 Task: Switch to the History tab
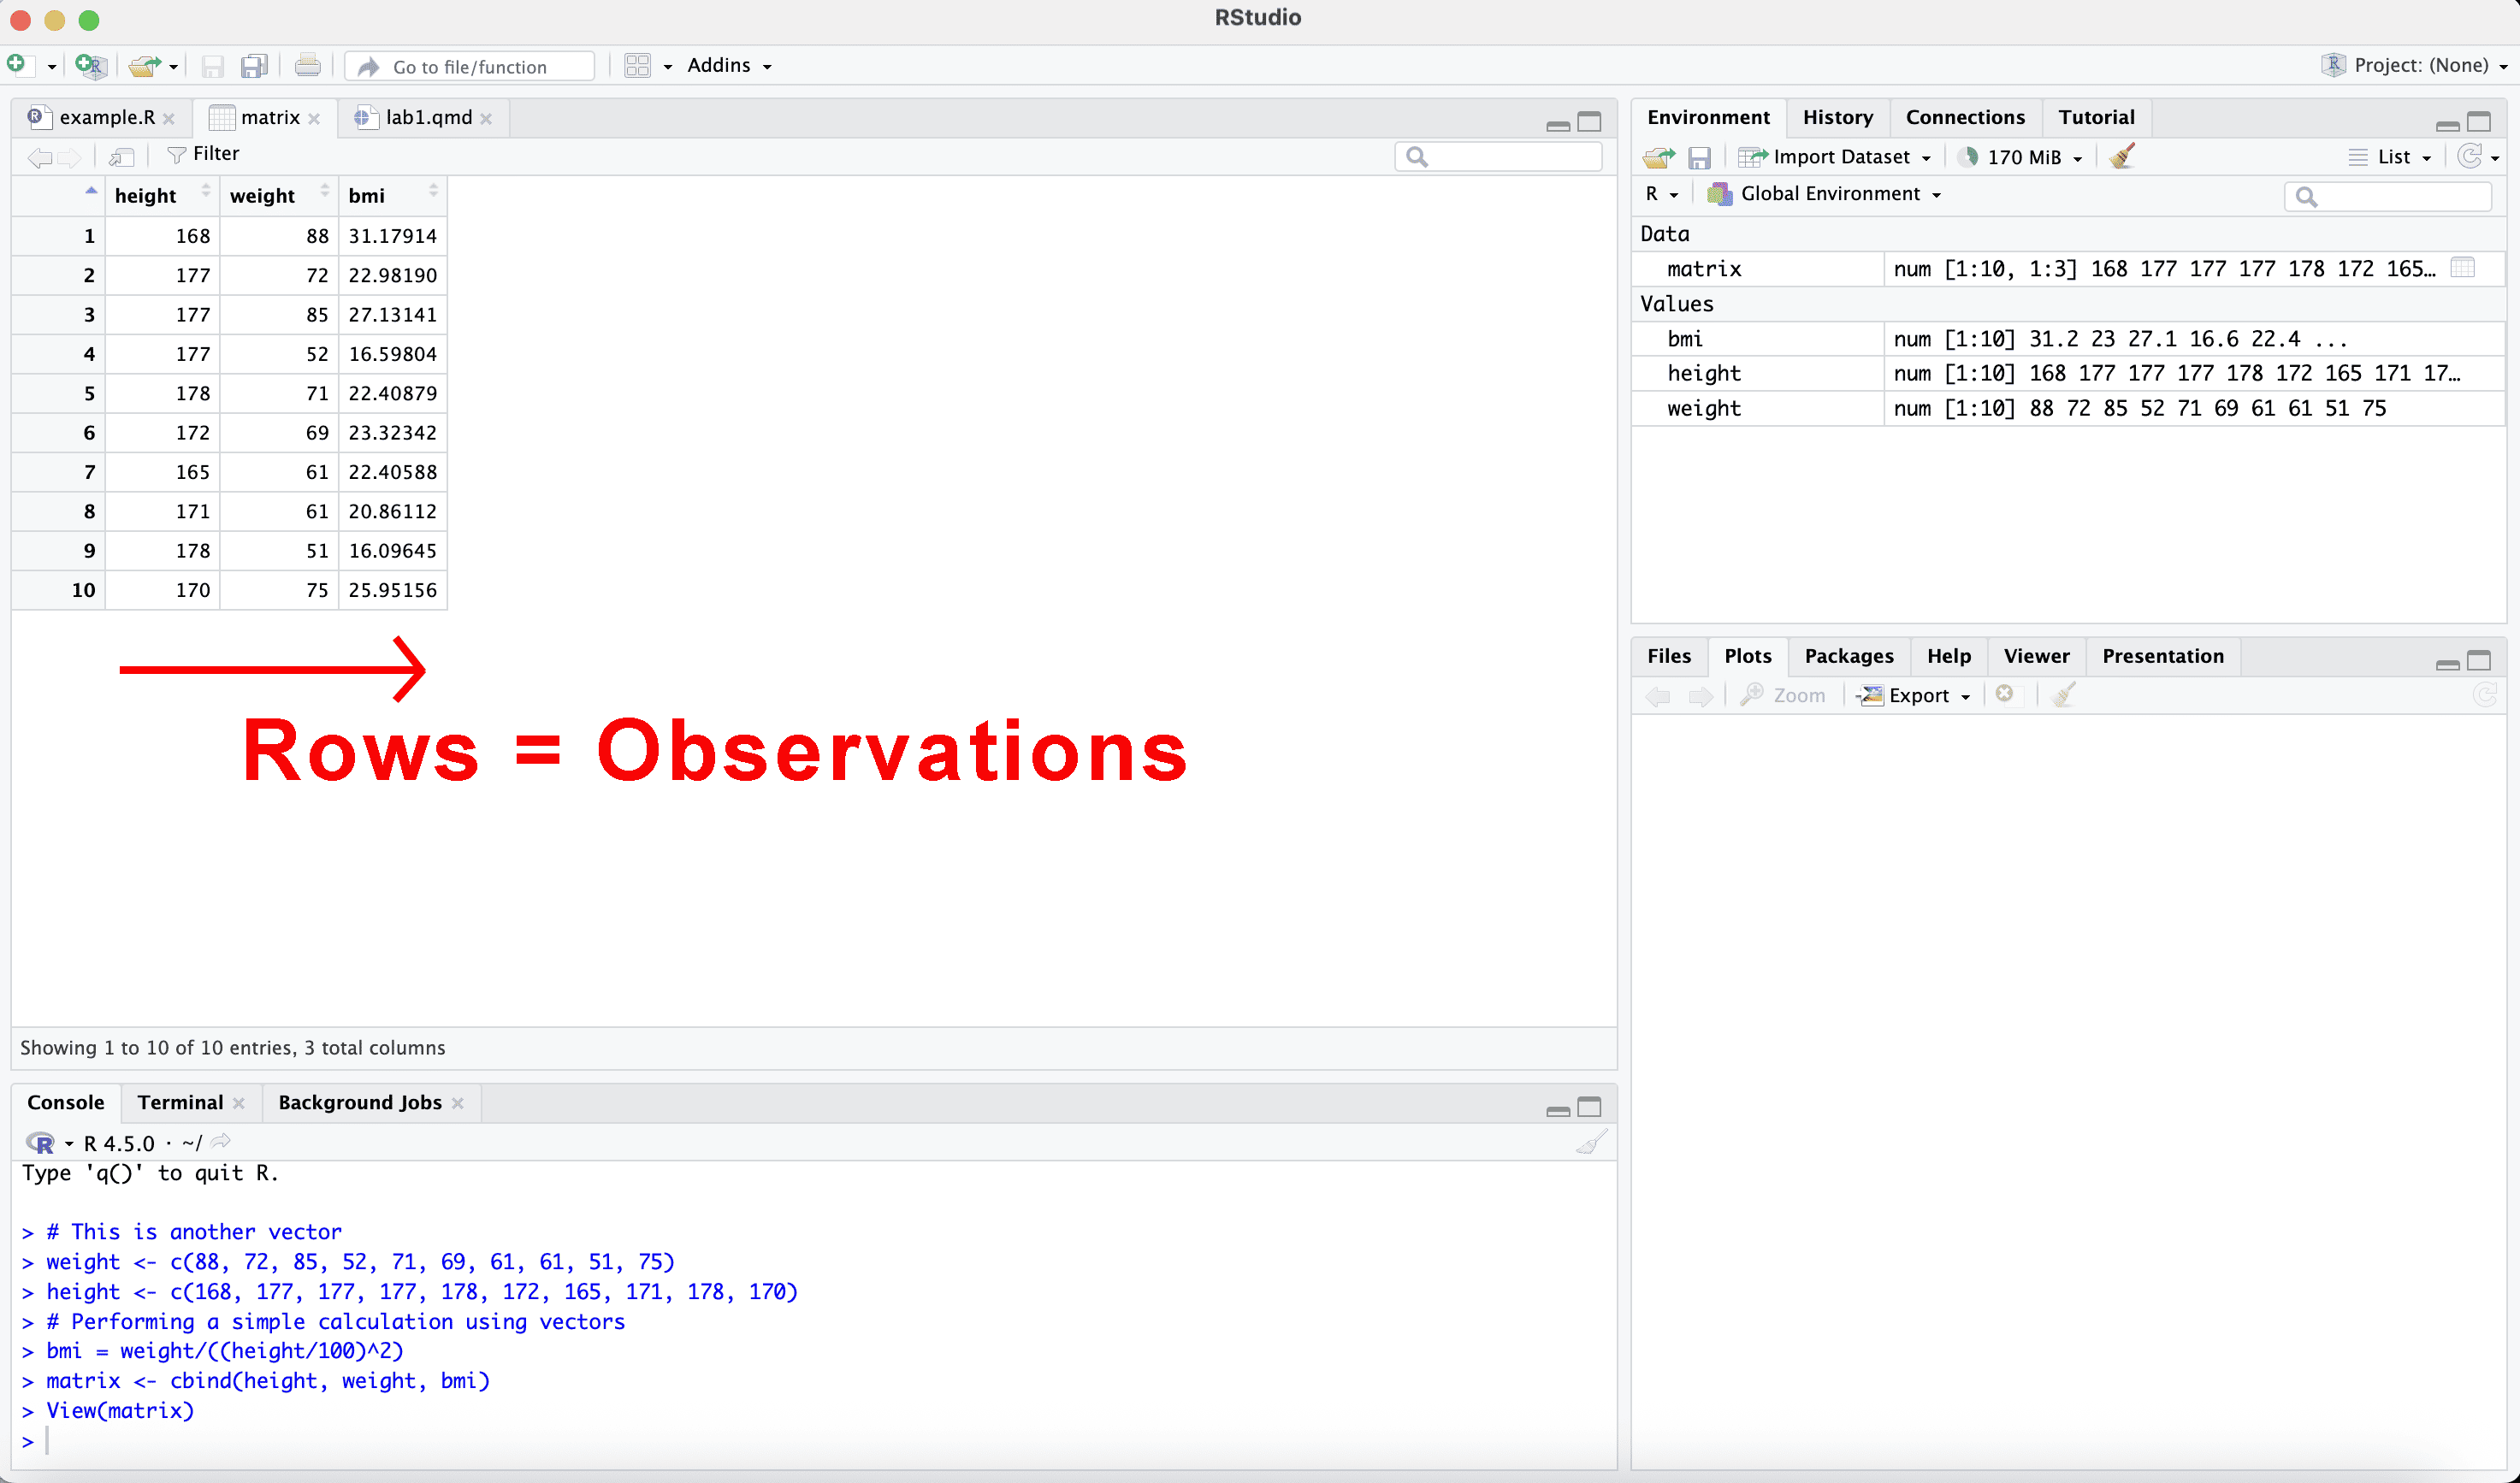click(x=1837, y=118)
